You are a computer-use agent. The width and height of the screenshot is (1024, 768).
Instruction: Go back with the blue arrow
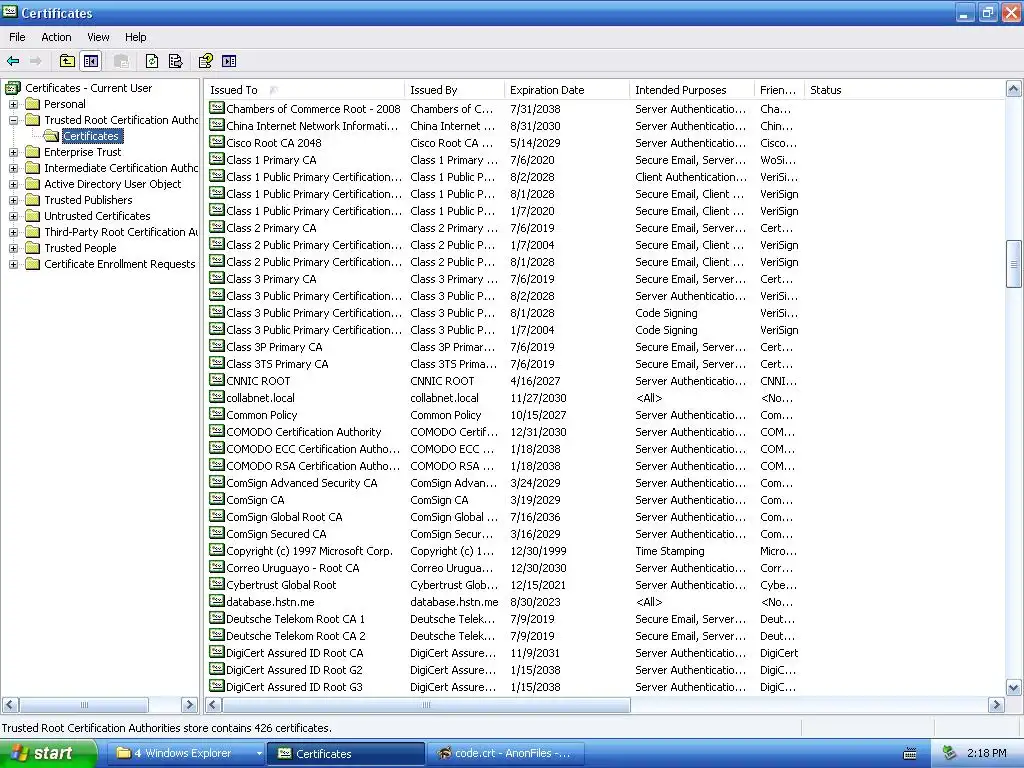(12, 61)
